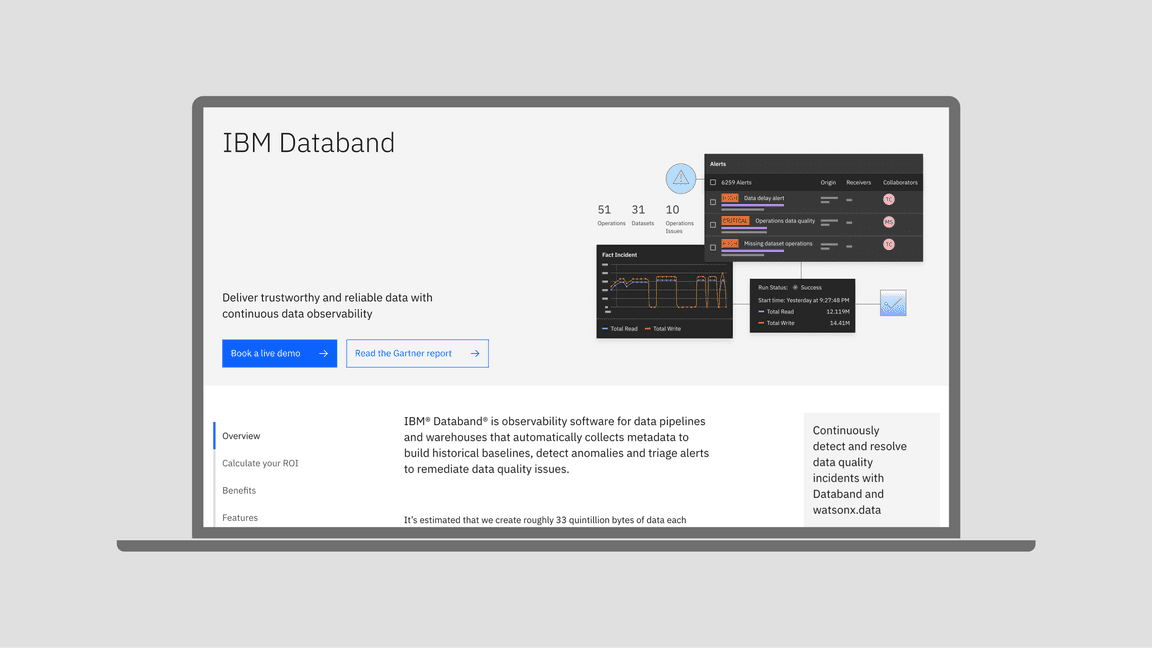The image size is (1152, 648).
Task: Click the MS collaborator avatar
Action: point(888,222)
